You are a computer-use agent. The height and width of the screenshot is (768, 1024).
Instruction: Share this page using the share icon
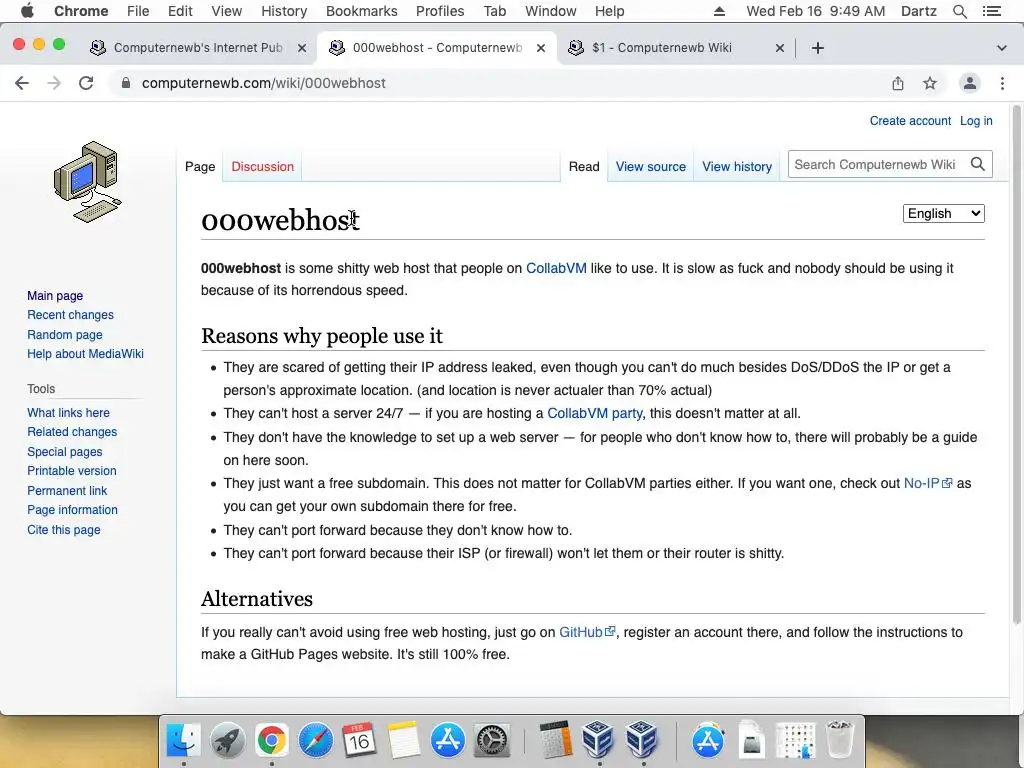(898, 83)
